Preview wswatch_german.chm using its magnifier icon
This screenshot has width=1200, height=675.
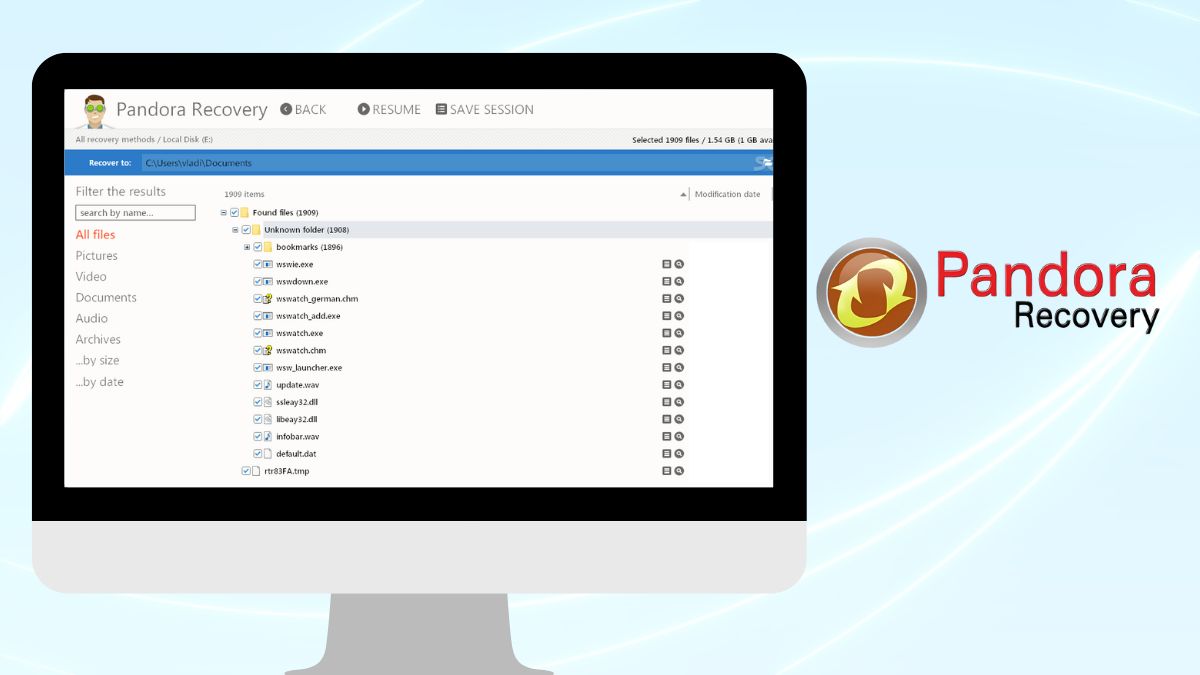click(x=679, y=299)
